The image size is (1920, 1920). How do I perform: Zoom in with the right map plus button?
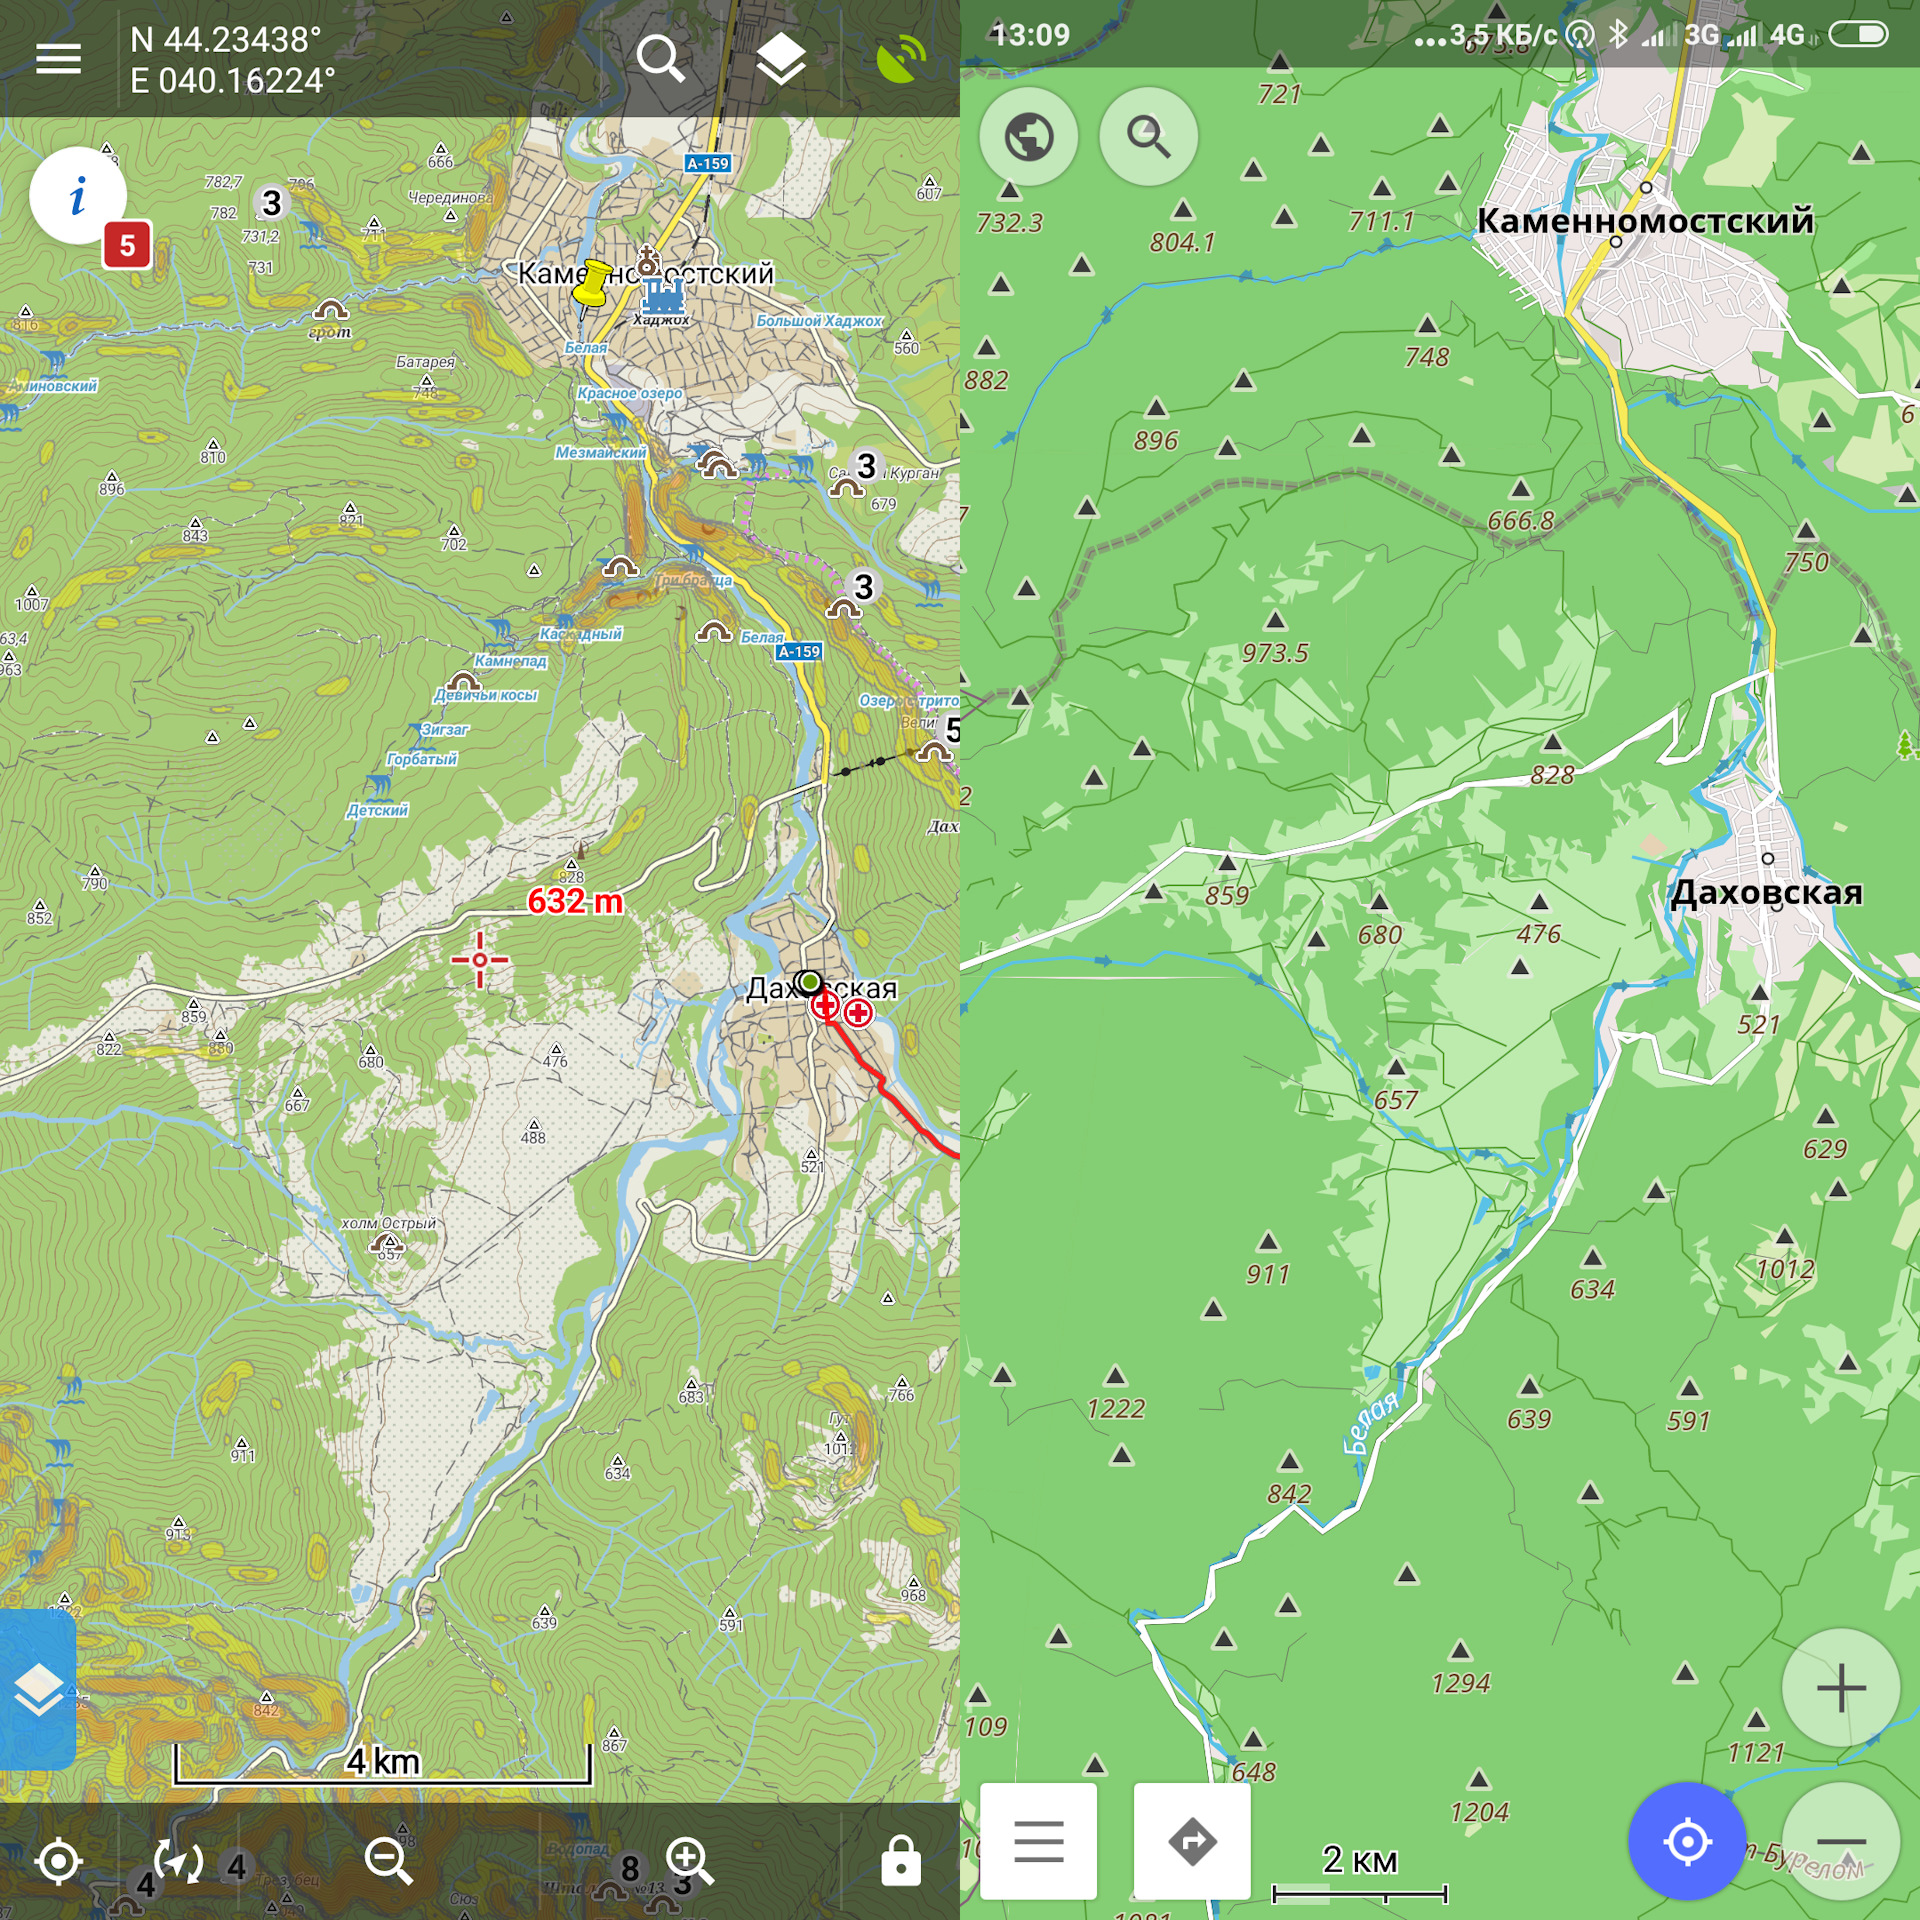(x=1841, y=1688)
